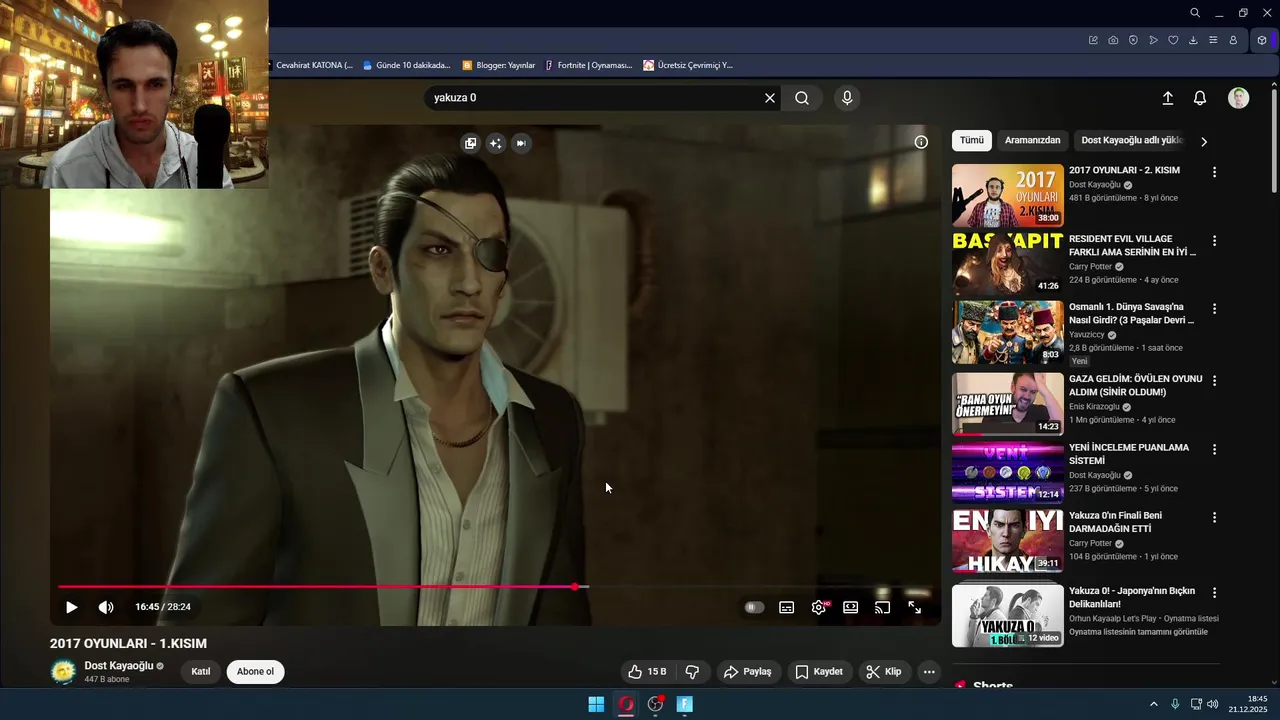This screenshot has height=720, width=1280.
Task: Click the 'Paylaş' share button
Action: (x=748, y=672)
